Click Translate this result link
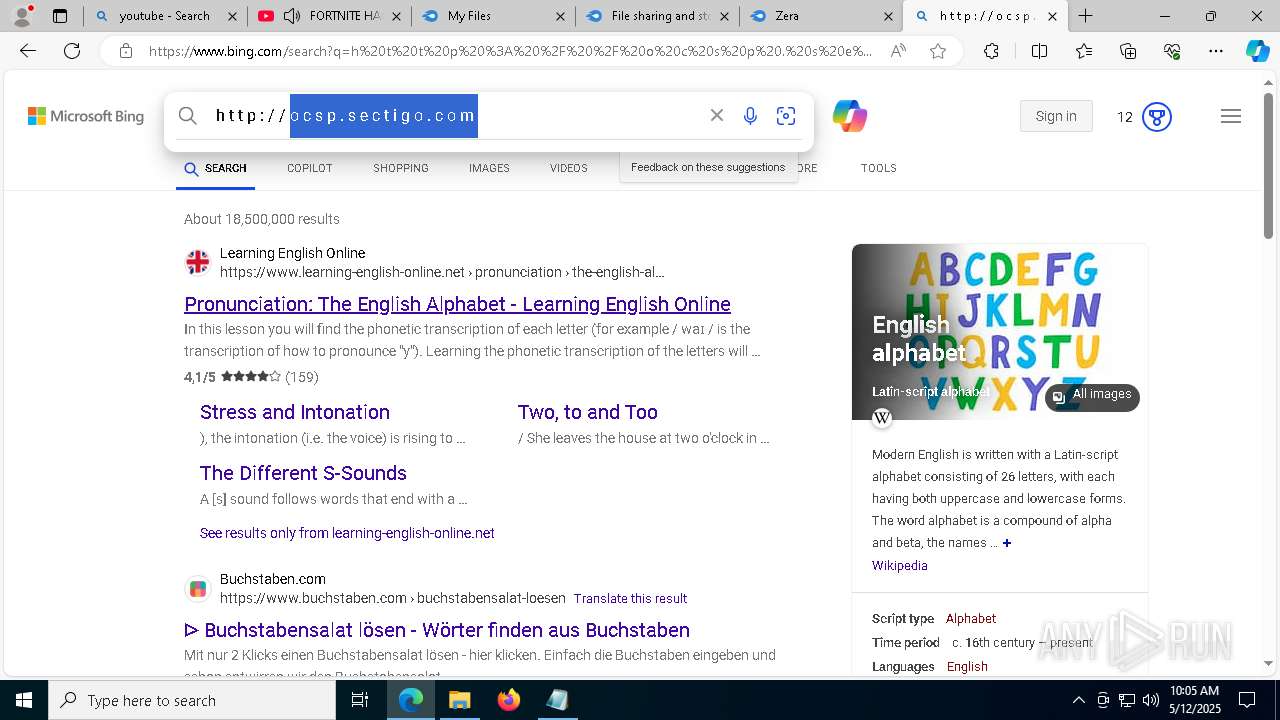 click(x=630, y=599)
